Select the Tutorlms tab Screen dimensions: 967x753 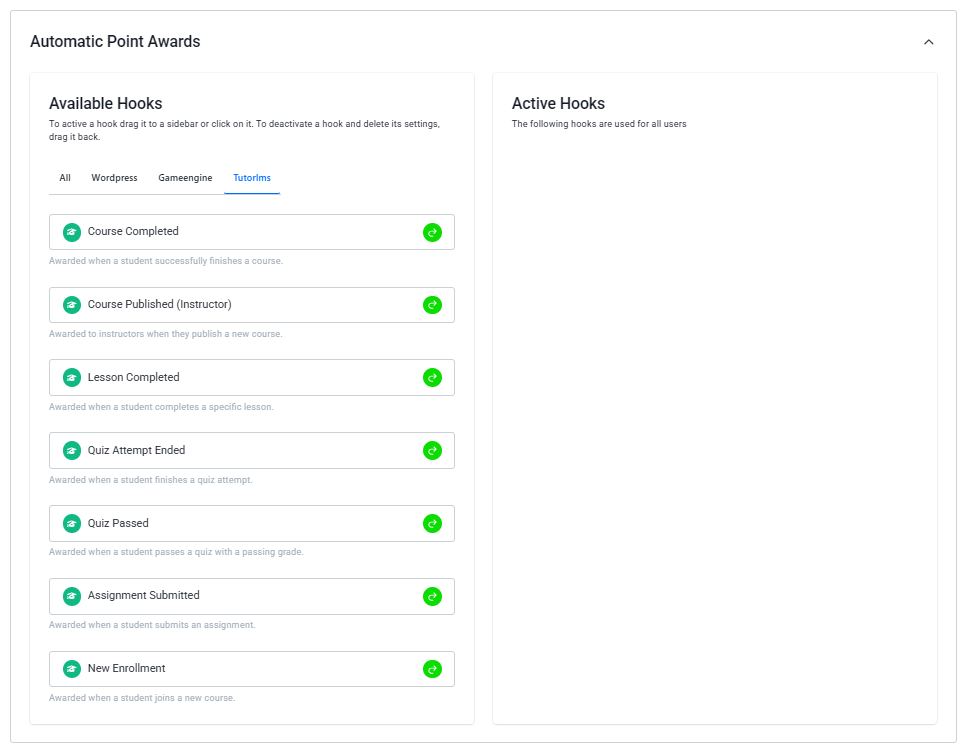[252, 178]
